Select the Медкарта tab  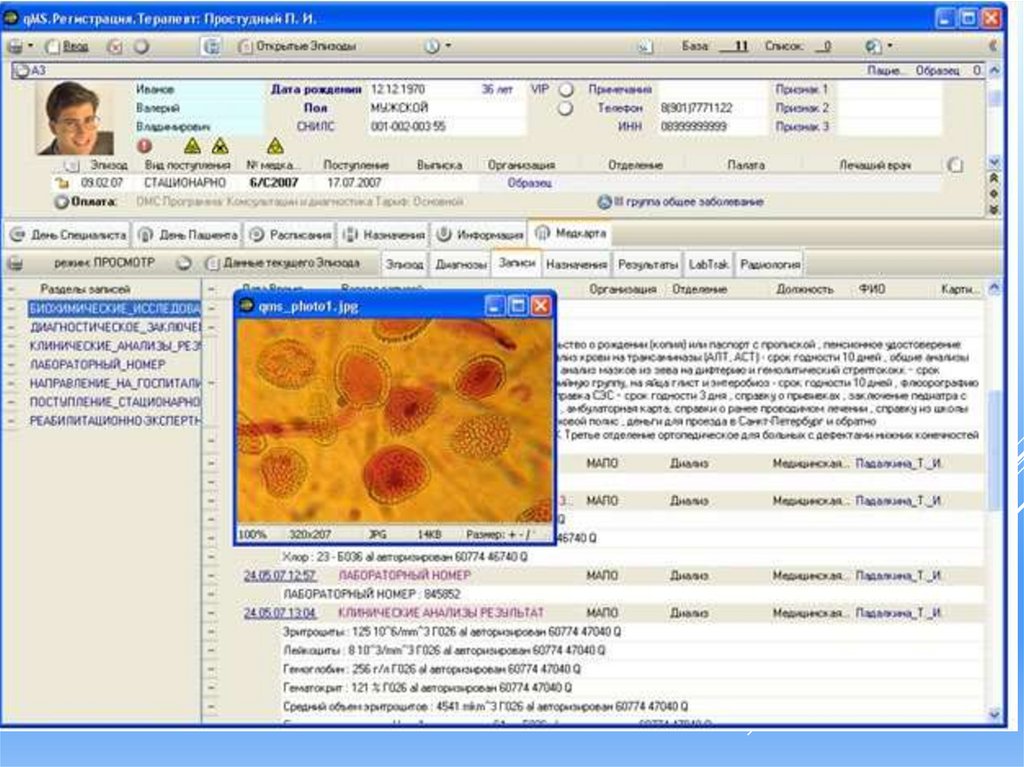[x=571, y=233]
